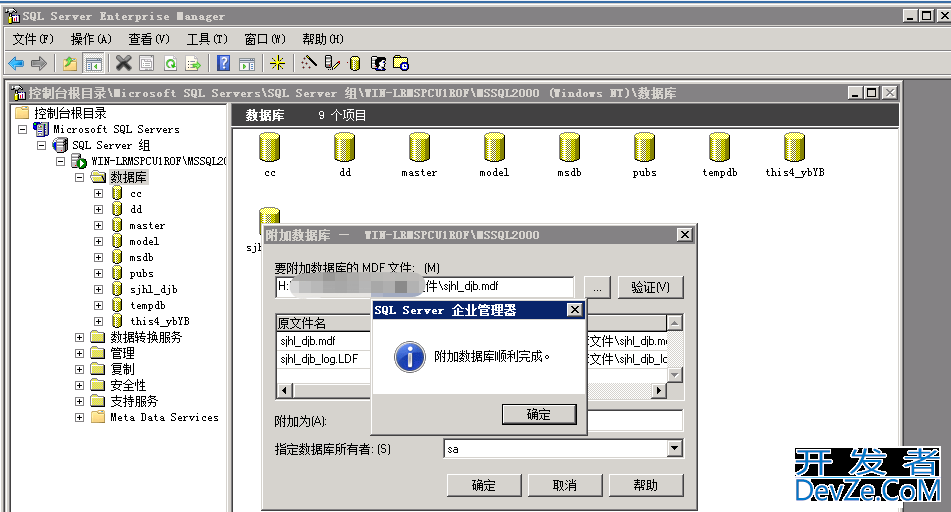Click the yellow star New icon

tap(277, 63)
